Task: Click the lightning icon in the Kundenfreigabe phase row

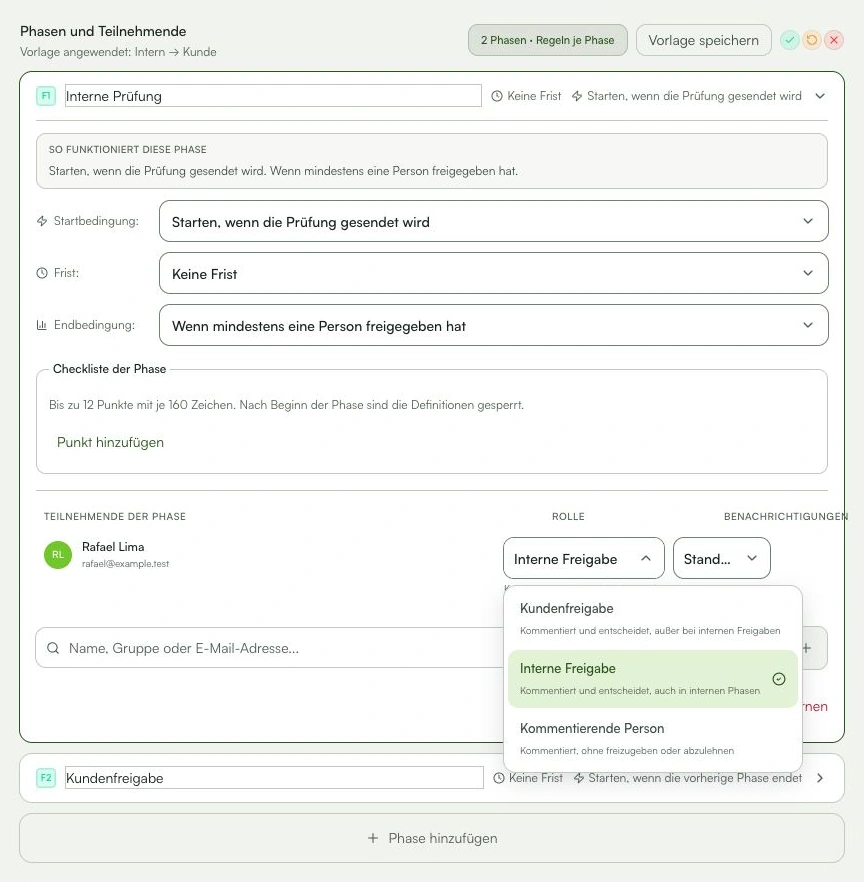Action: [579, 778]
